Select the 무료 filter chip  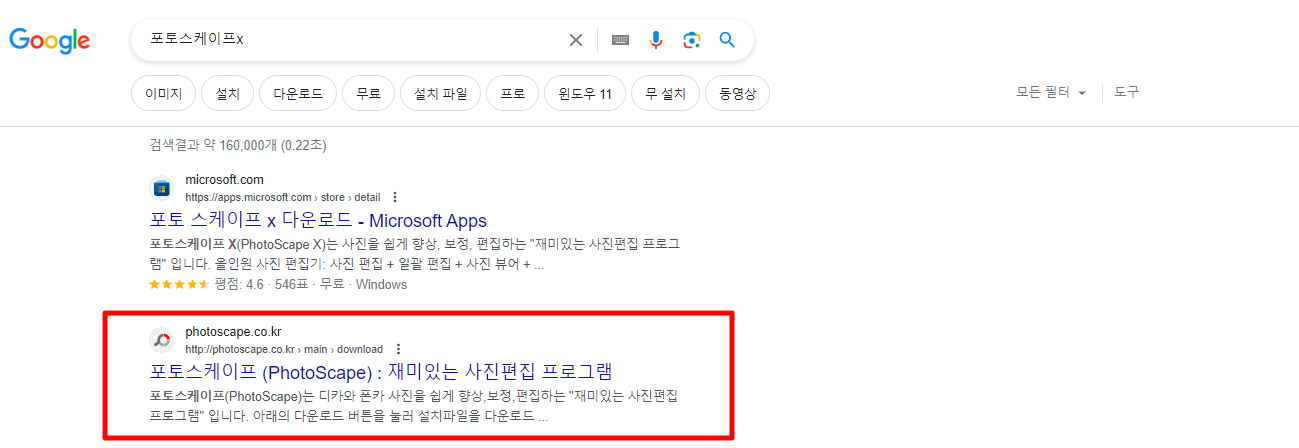(368, 94)
